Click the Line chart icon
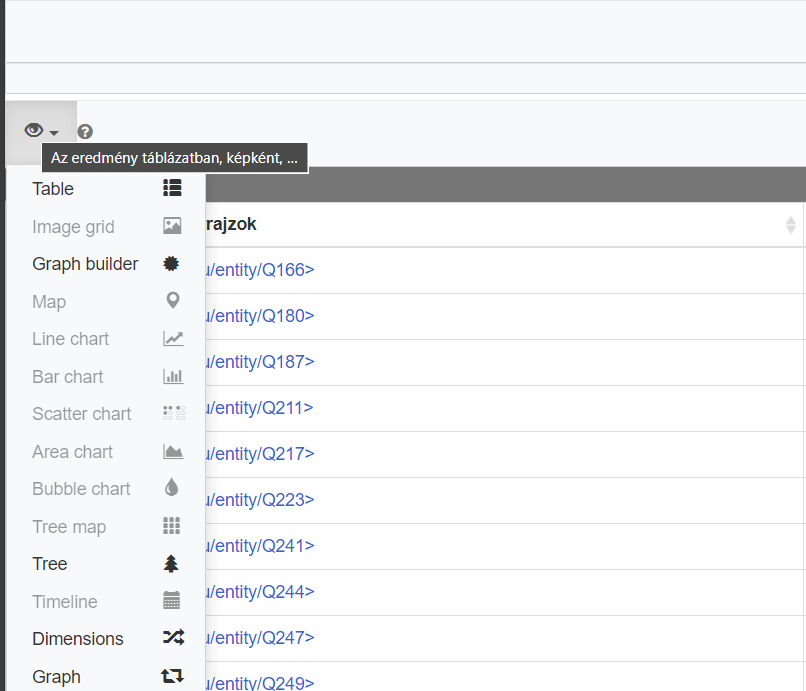Viewport: 806px width, 691px height. [x=172, y=339]
